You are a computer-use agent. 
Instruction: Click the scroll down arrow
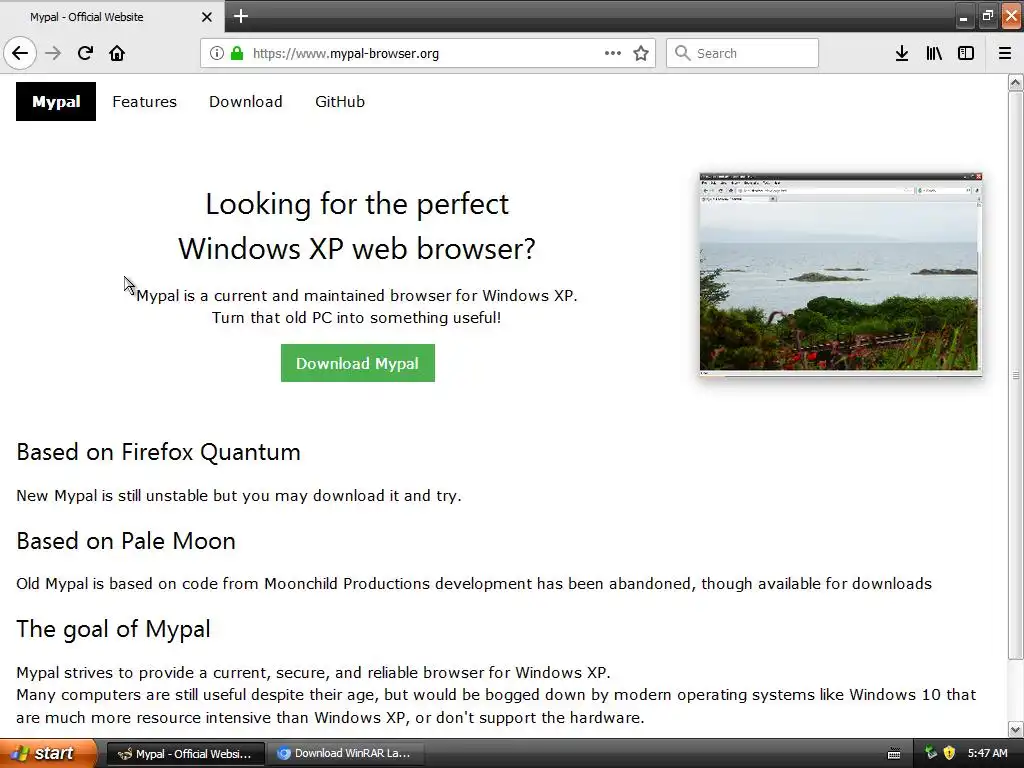click(x=1016, y=729)
